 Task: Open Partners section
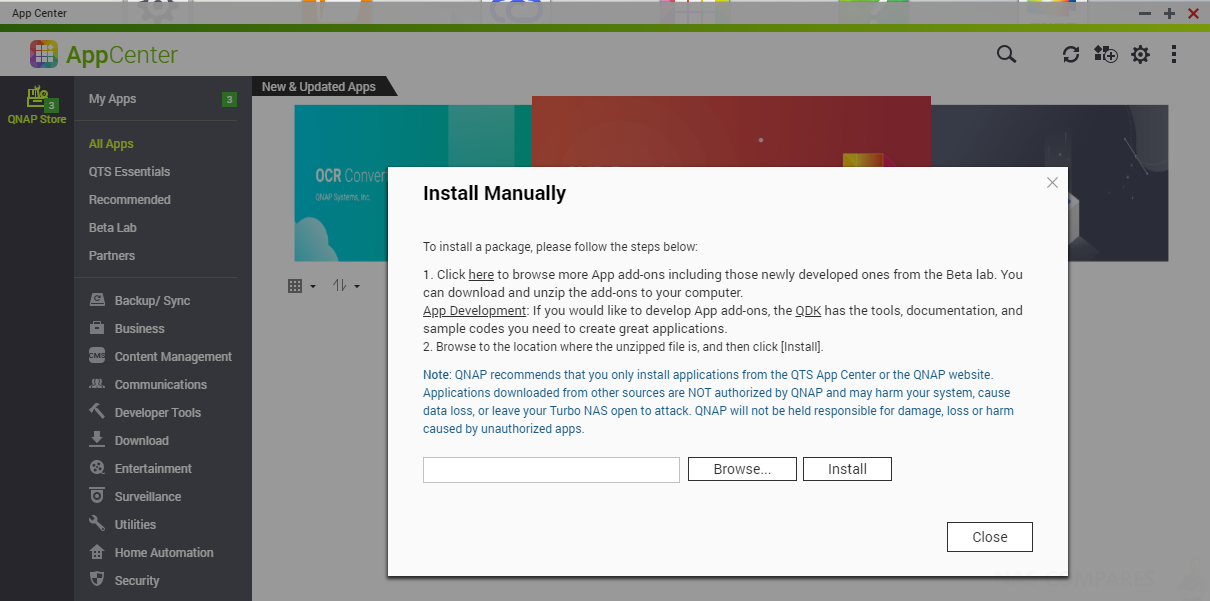111,256
